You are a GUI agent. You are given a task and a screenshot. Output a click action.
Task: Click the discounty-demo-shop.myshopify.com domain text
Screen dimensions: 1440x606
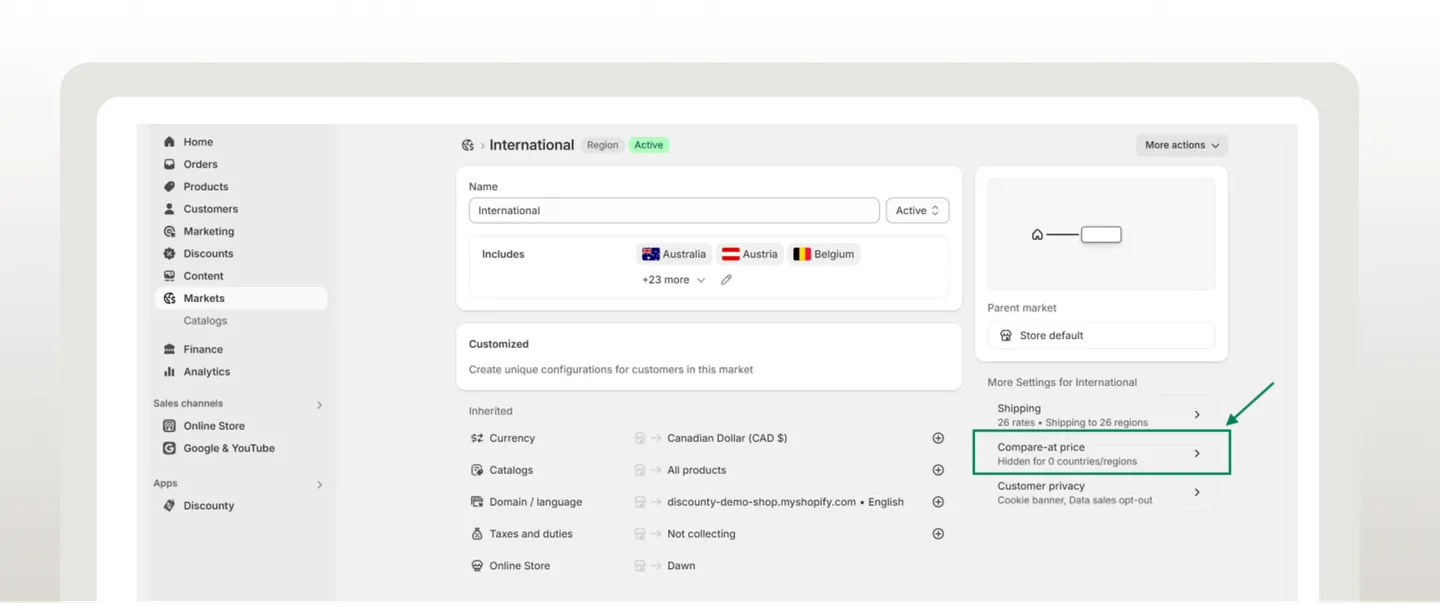click(761, 502)
